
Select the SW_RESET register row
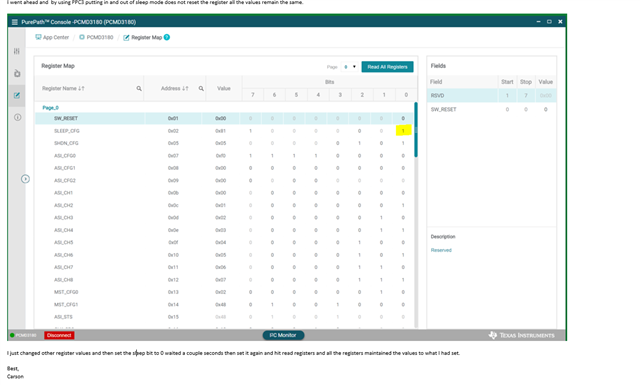[x=224, y=118]
